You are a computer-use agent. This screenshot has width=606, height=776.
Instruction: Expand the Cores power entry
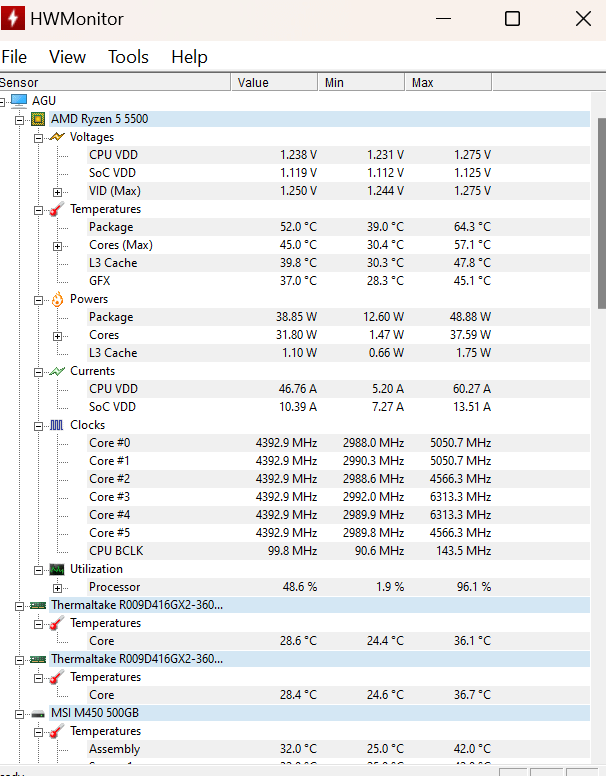[x=57, y=336]
